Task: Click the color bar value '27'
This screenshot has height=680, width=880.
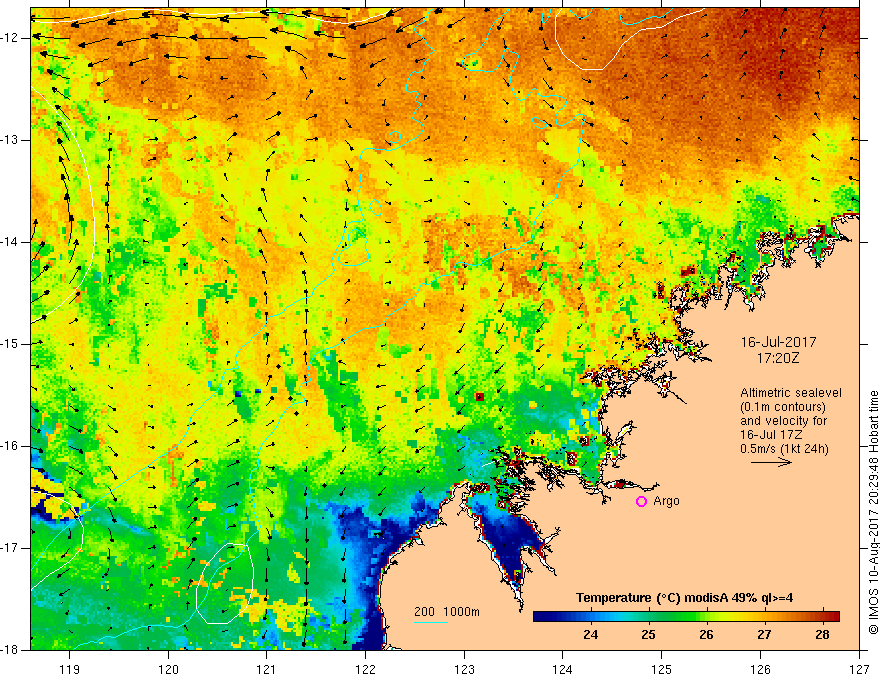Action: 764,635
